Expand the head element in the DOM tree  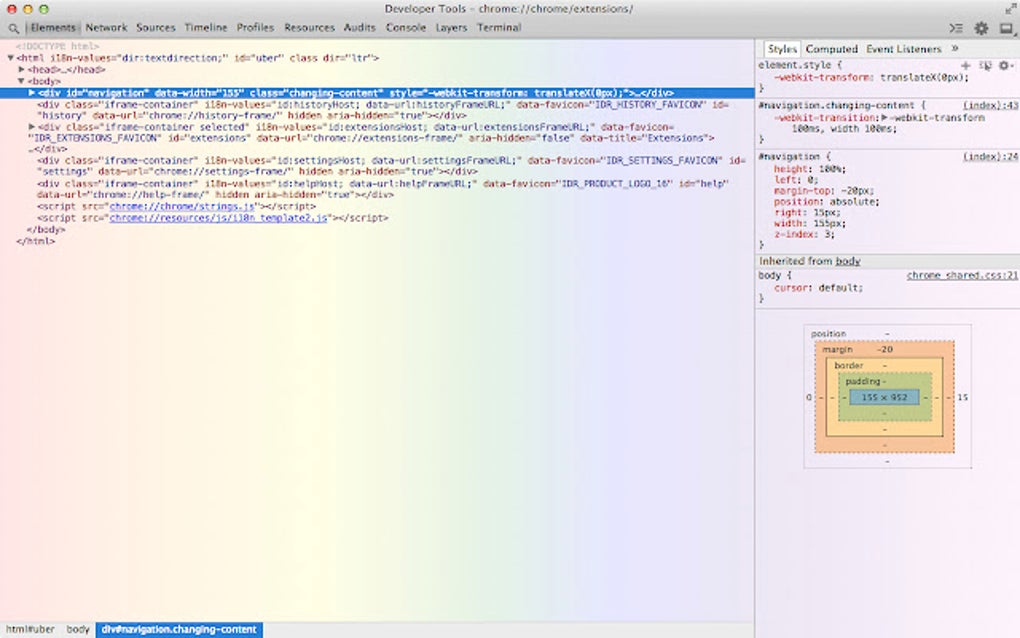pyautogui.click(x=23, y=69)
